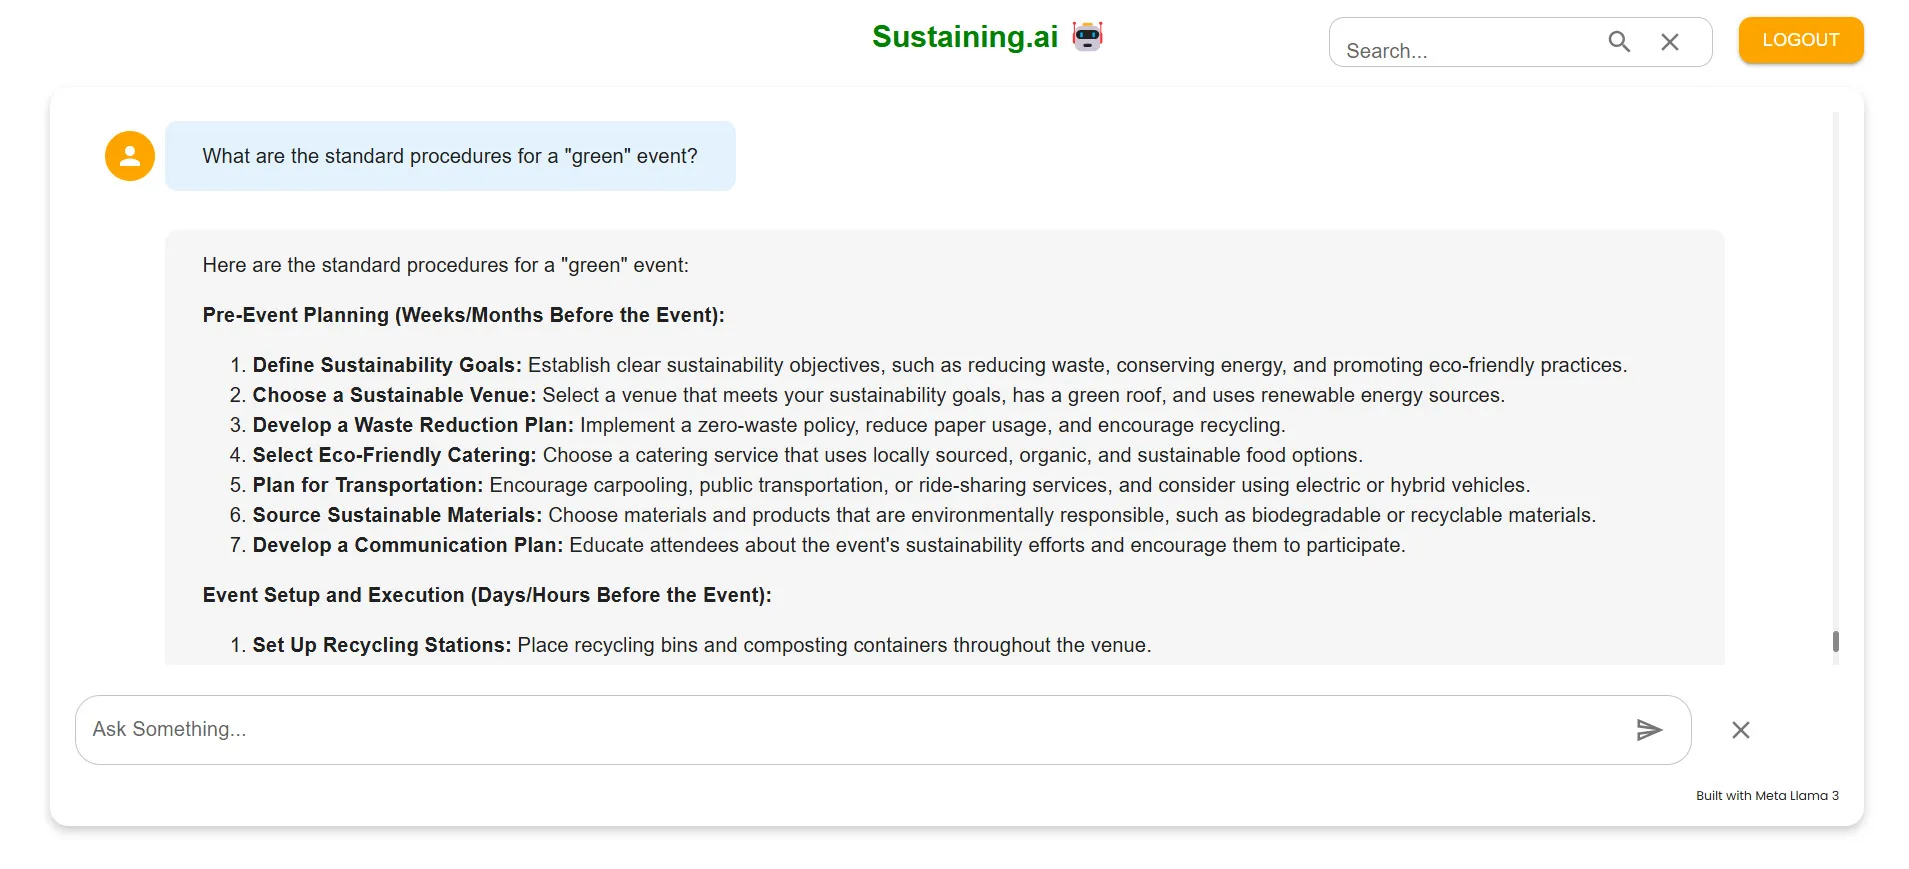Click the Event Setup and Execution heading
The height and width of the screenshot is (869, 1909).
coord(487,595)
